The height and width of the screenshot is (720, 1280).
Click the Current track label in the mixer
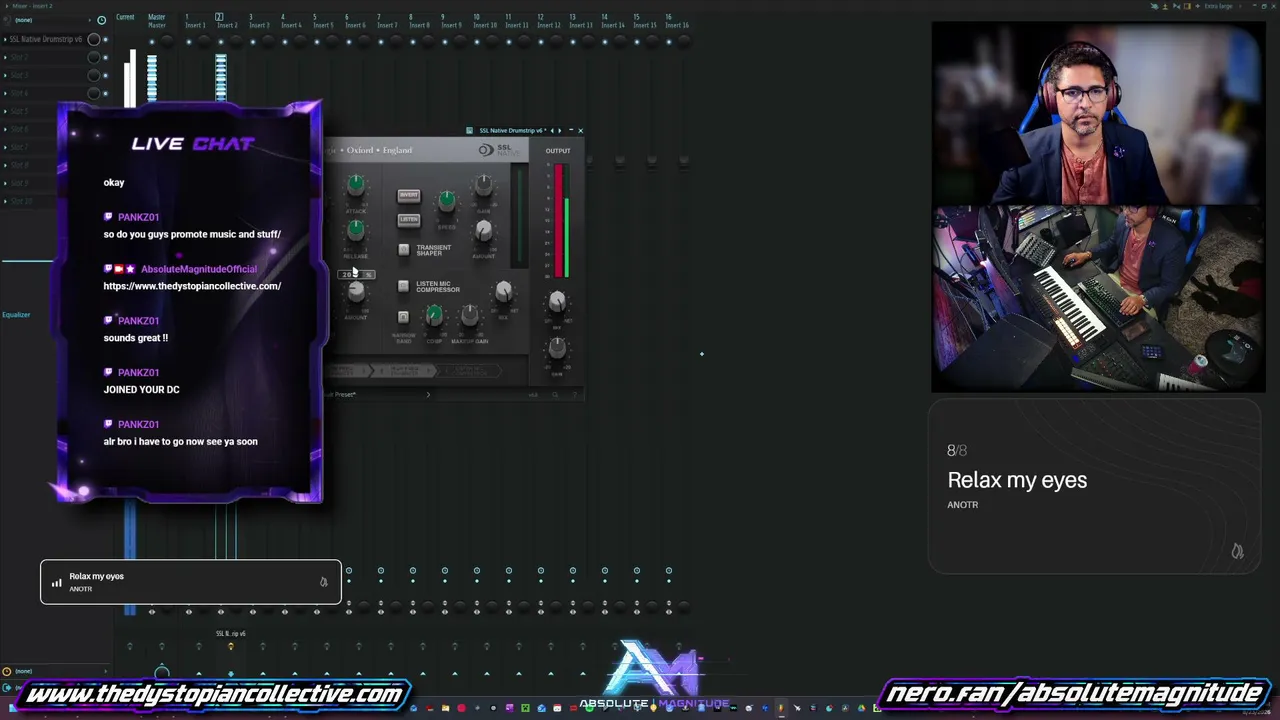pyautogui.click(x=125, y=17)
